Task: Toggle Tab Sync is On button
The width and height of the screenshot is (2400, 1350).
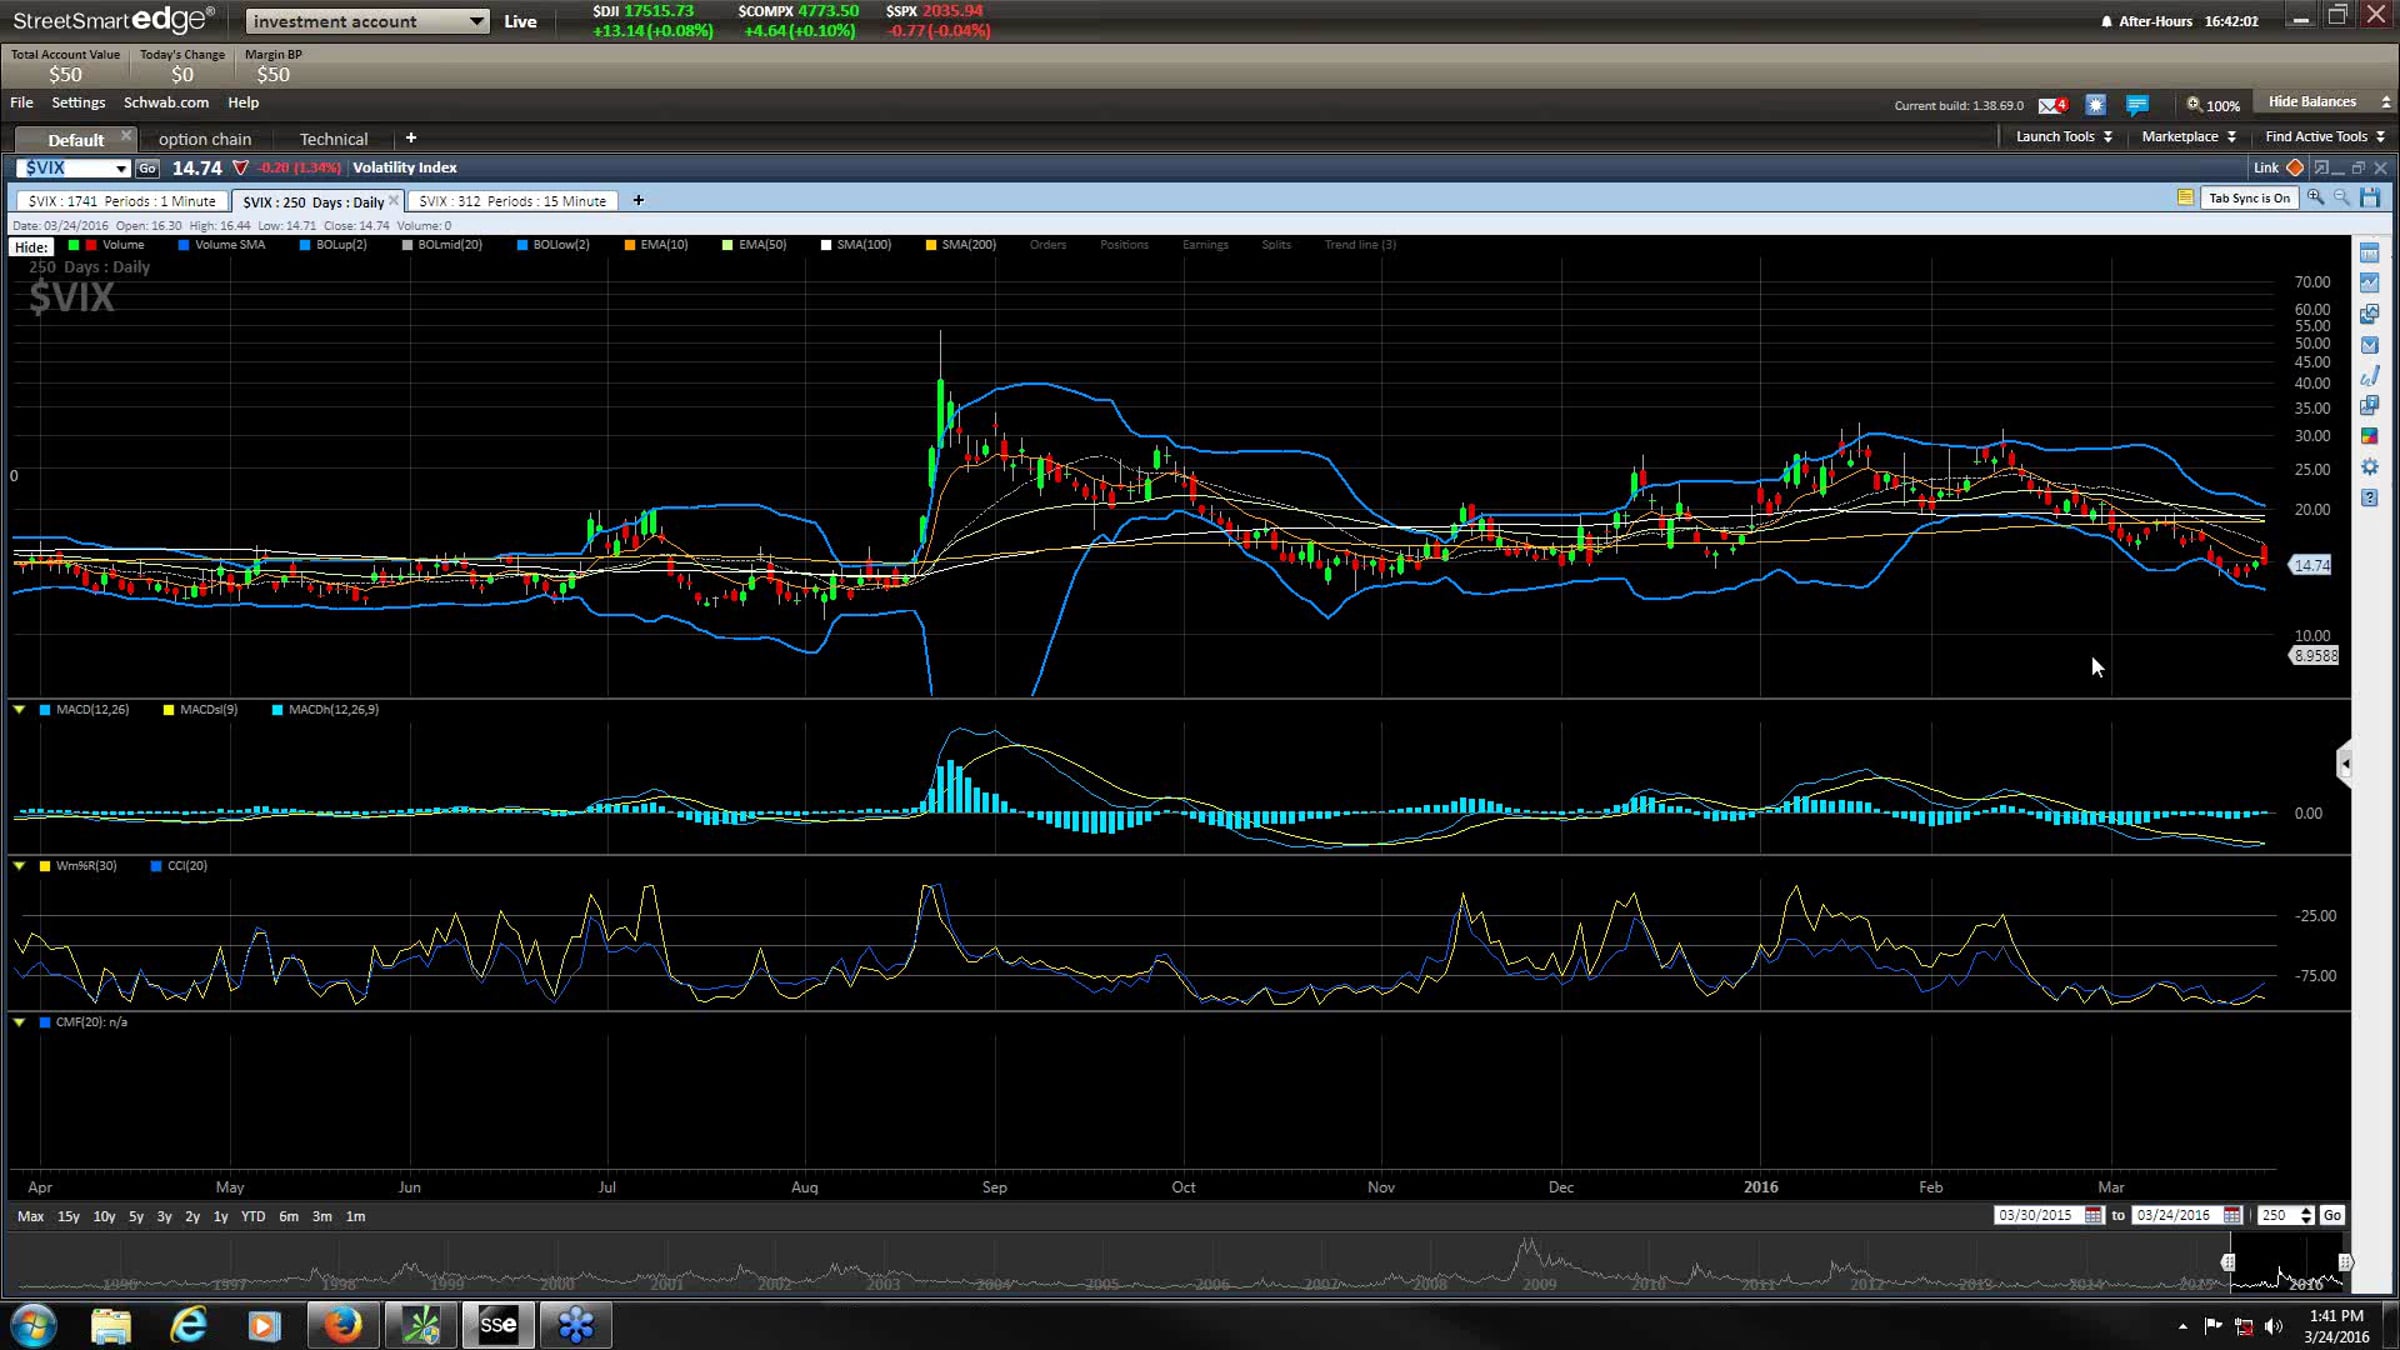Action: click(2249, 198)
